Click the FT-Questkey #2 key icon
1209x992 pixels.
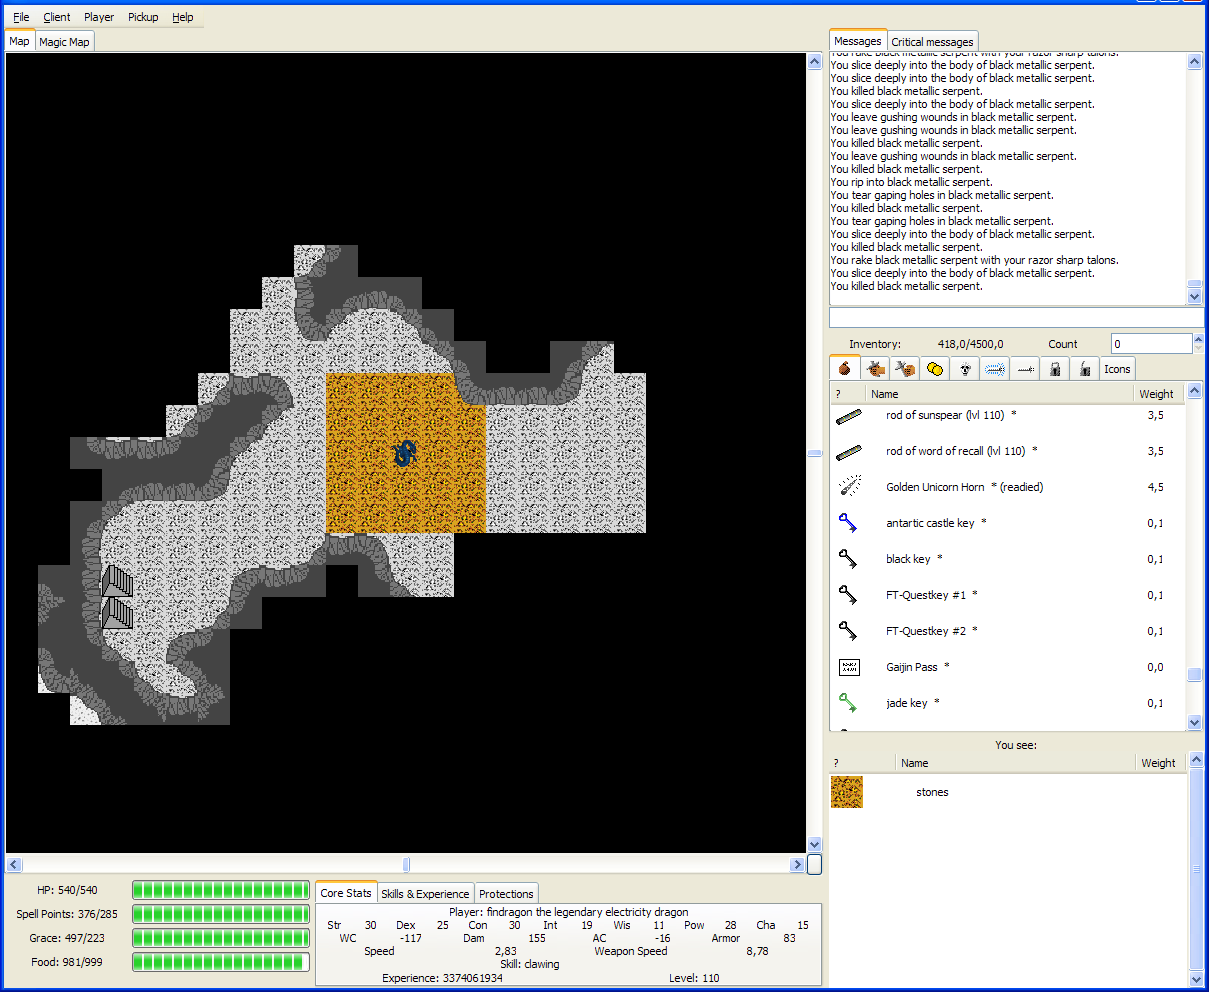pyautogui.click(x=848, y=631)
